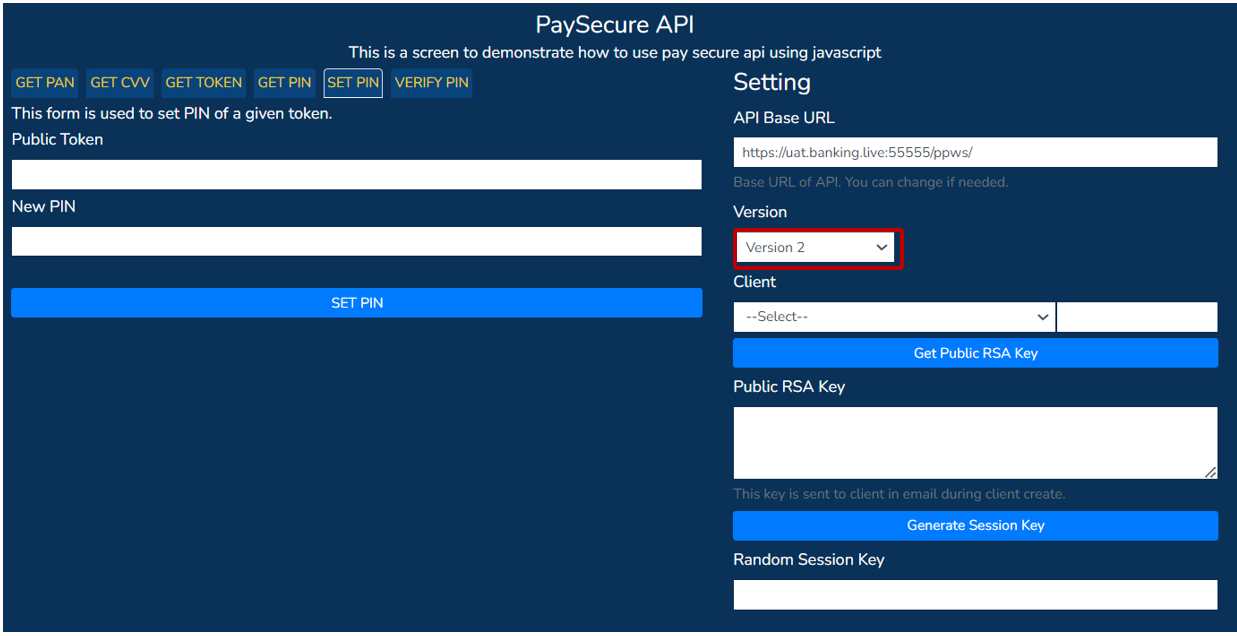The width and height of the screenshot is (1237, 636).
Task: Go to the GET PIN tab
Action: 285,83
